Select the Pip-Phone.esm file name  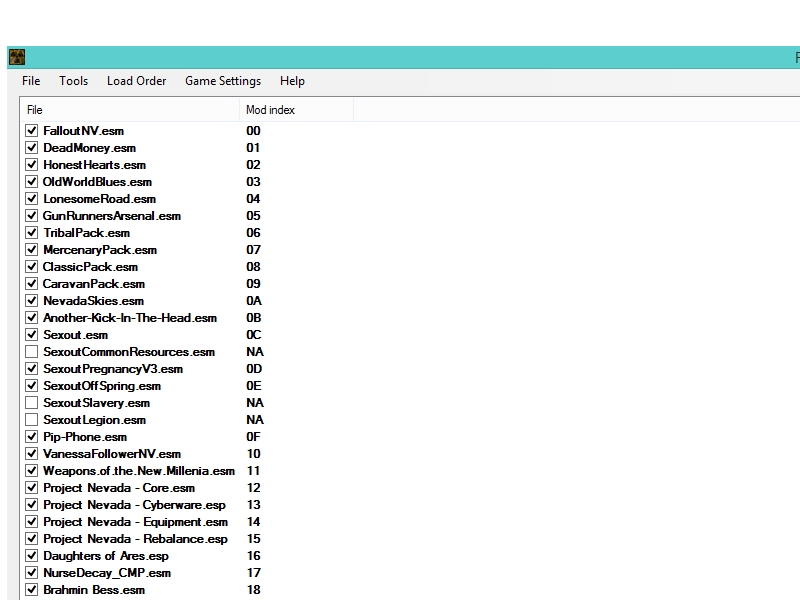(x=85, y=437)
